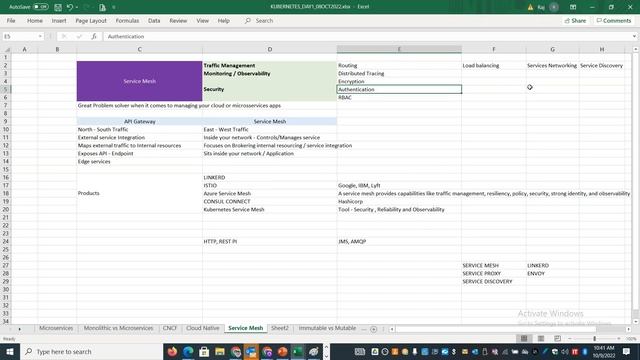Expand the Name Box dropdown arrow
Image resolution: width=640 pixels, height=360 pixels.
(40, 36)
